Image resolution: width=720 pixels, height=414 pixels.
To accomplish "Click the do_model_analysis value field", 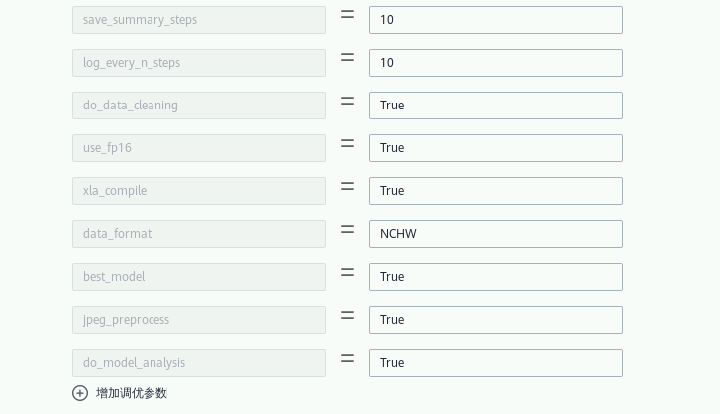I will (495, 363).
